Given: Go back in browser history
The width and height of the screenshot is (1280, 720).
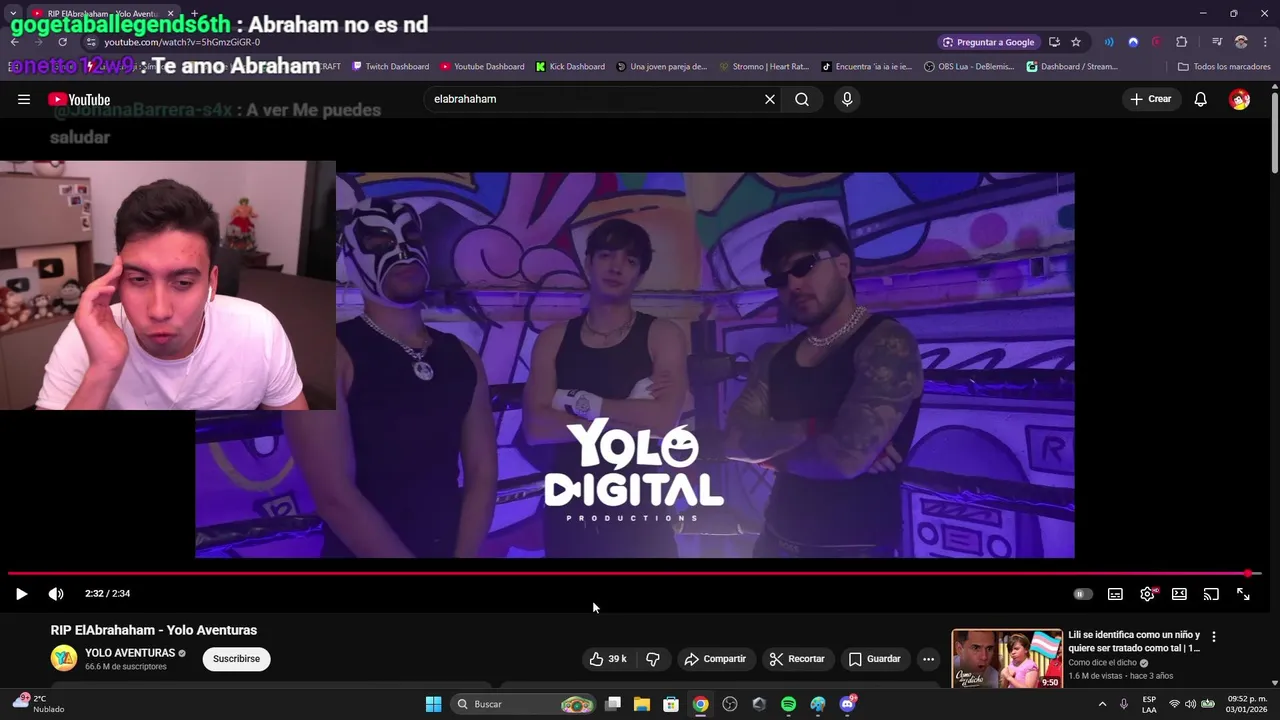Looking at the screenshot, I should [x=15, y=42].
